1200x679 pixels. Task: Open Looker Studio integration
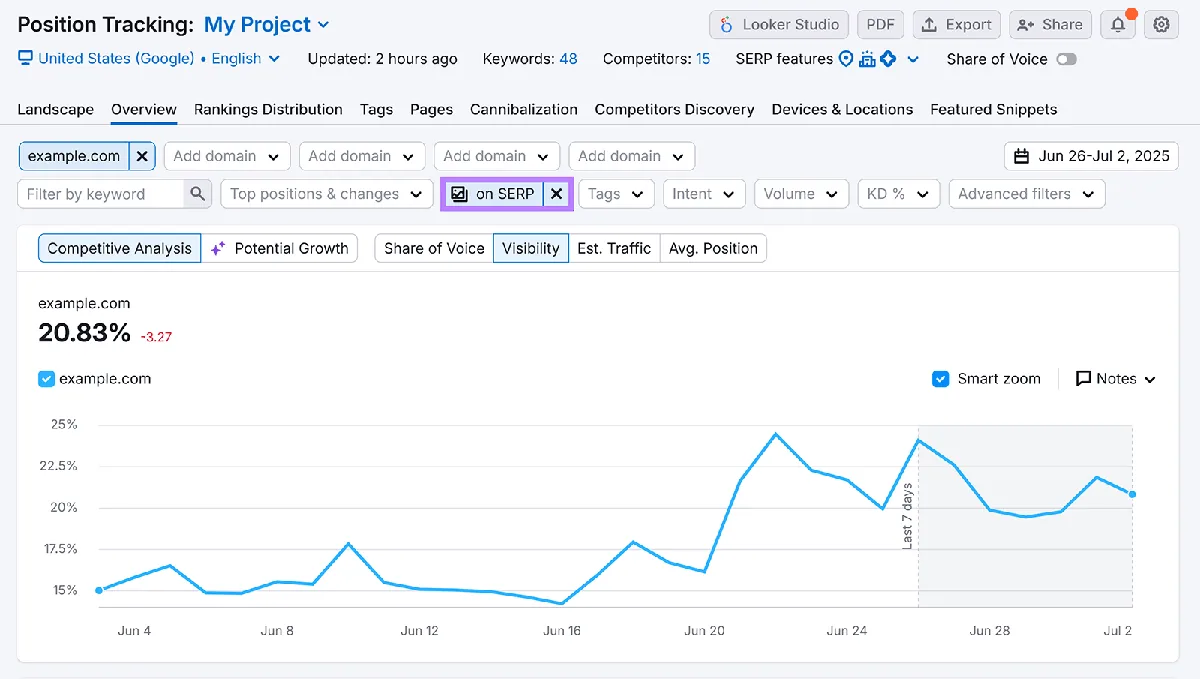pyautogui.click(x=779, y=25)
